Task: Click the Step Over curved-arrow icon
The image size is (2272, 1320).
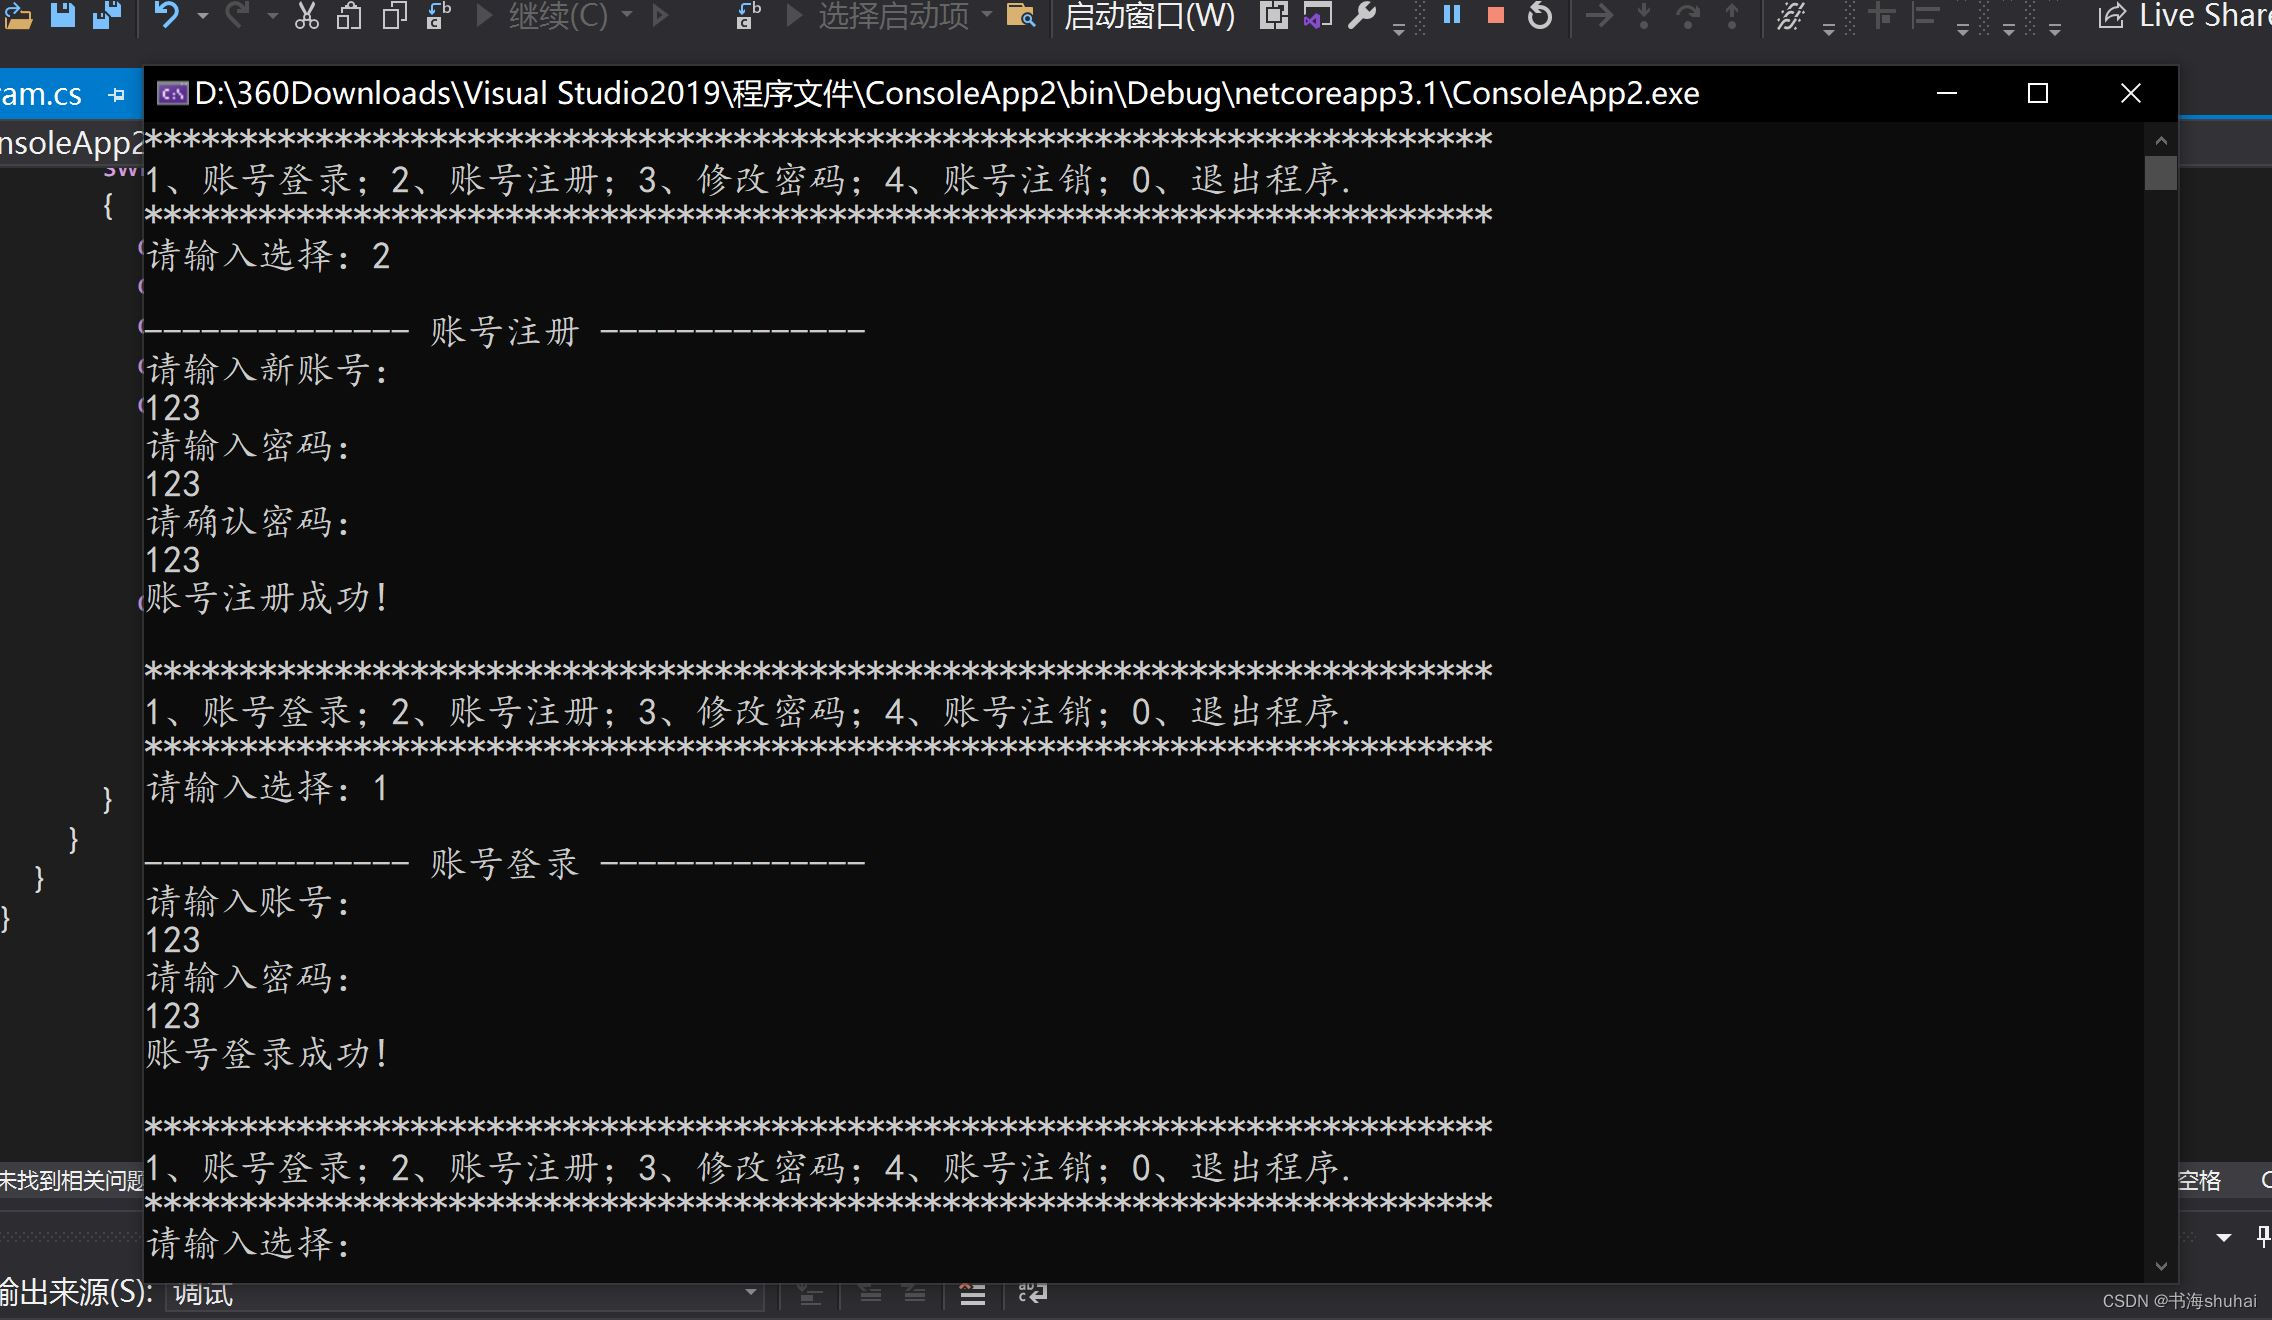Action: pyautogui.click(x=1688, y=15)
